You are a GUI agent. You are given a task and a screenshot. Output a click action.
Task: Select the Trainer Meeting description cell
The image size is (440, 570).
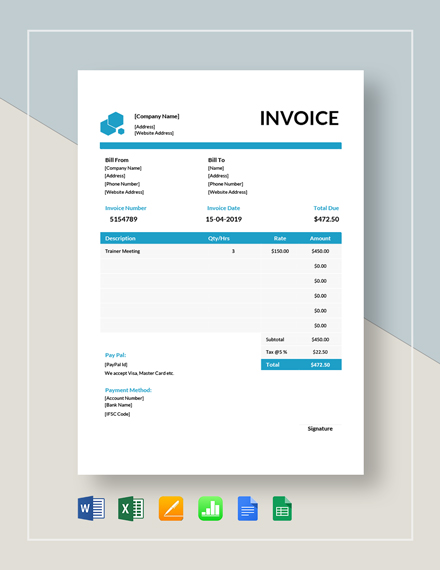(123, 251)
